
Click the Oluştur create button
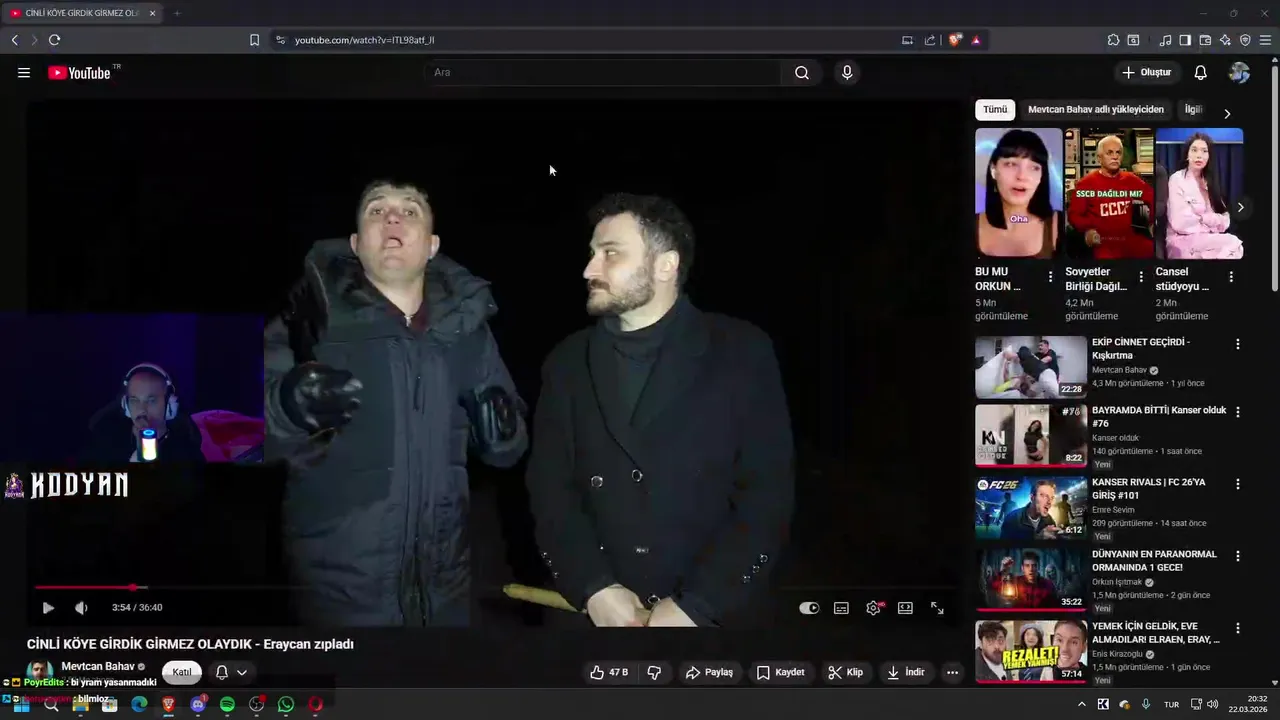point(1146,73)
